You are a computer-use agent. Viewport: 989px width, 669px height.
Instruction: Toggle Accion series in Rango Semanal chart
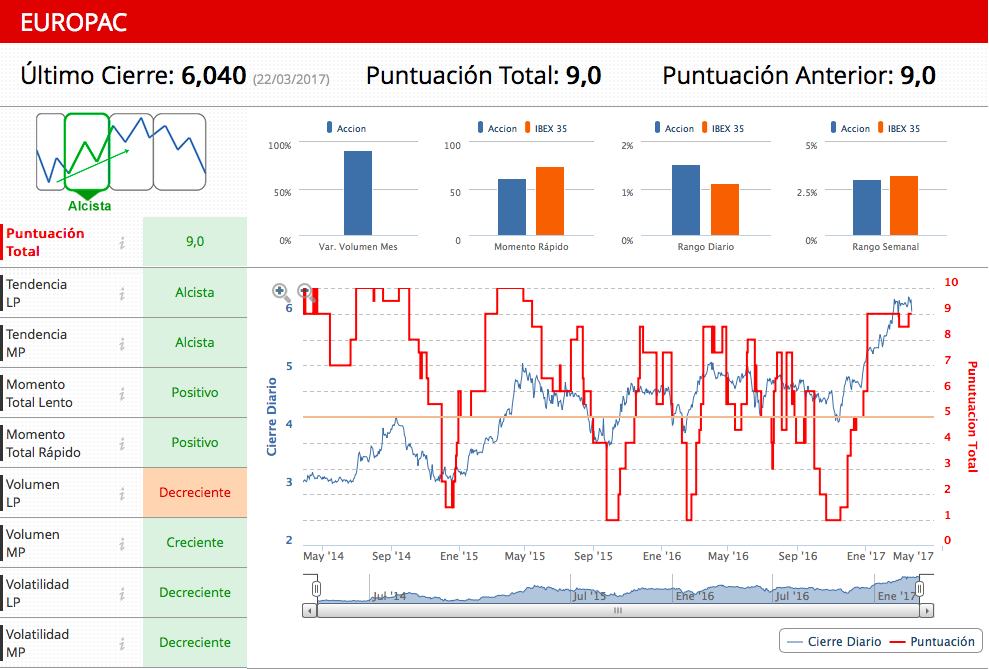850,128
